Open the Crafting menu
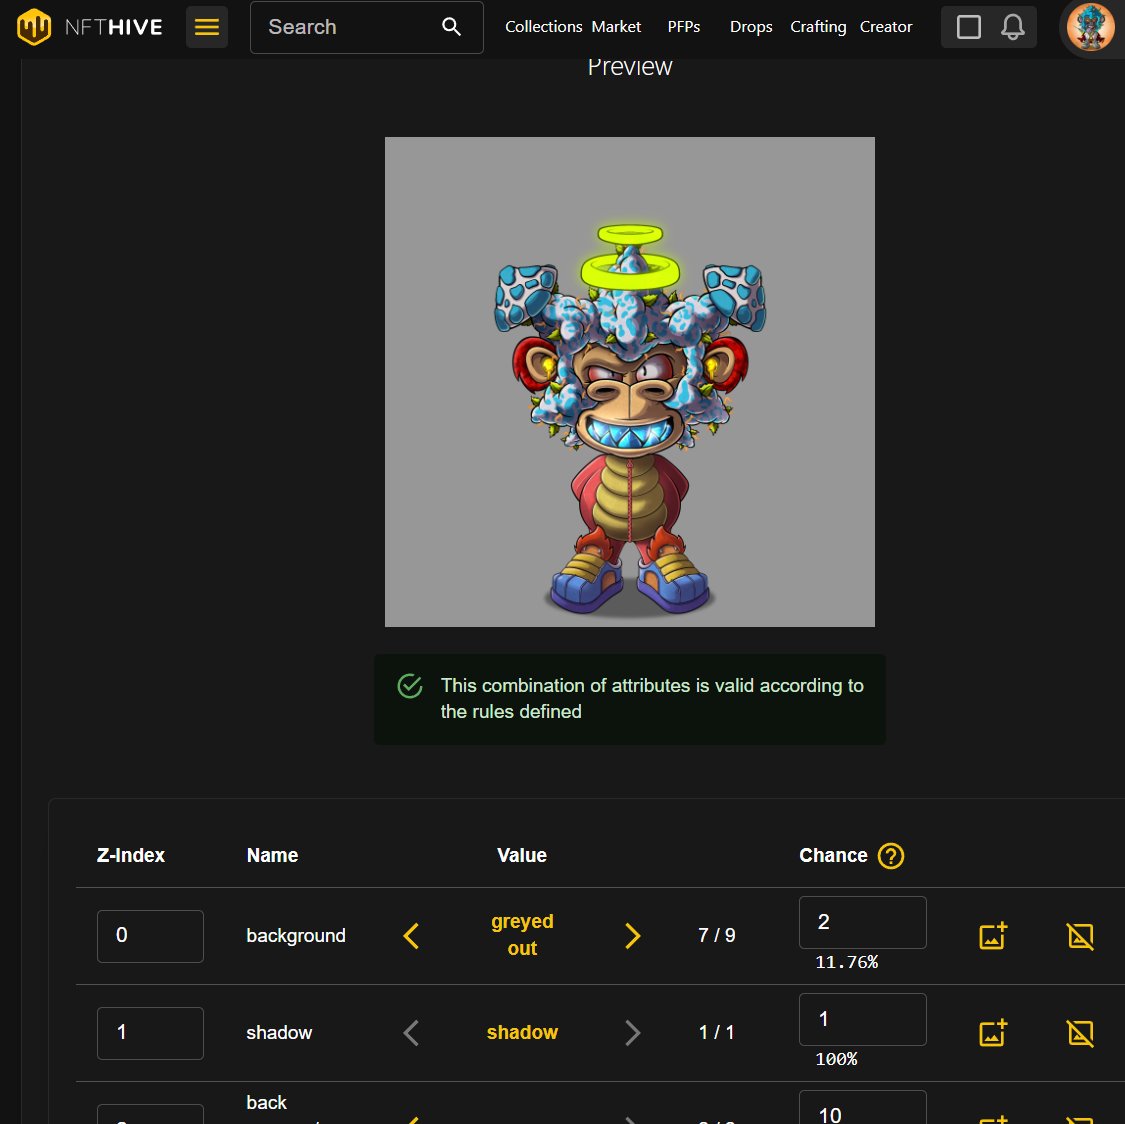This screenshot has width=1125, height=1124. pos(818,27)
